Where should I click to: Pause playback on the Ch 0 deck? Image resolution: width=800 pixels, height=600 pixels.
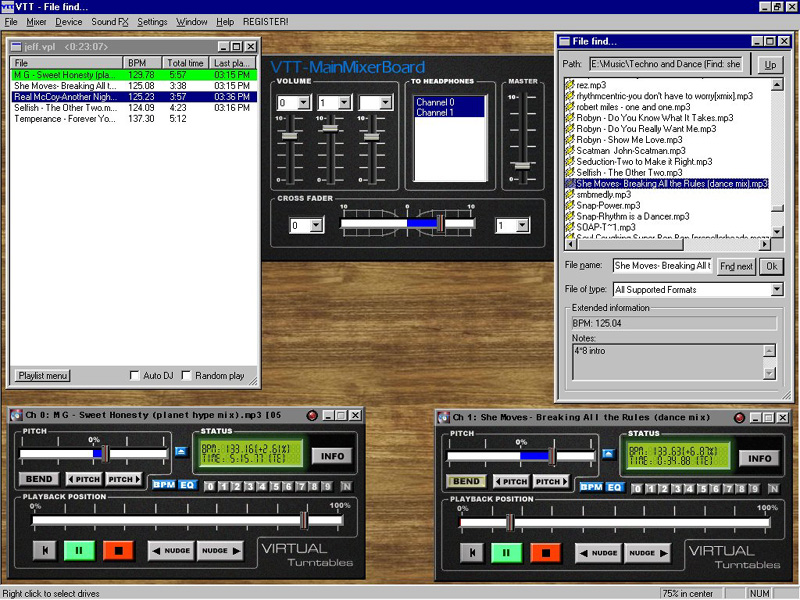pos(79,551)
